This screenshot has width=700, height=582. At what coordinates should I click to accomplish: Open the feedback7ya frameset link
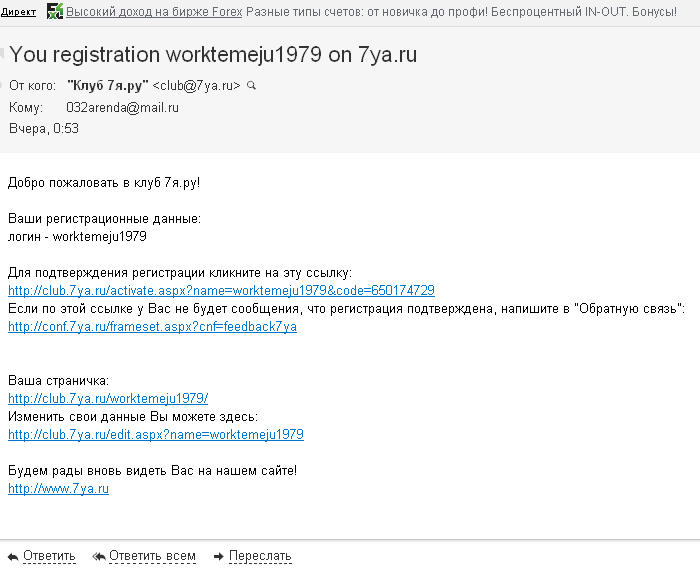click(152, 327)
